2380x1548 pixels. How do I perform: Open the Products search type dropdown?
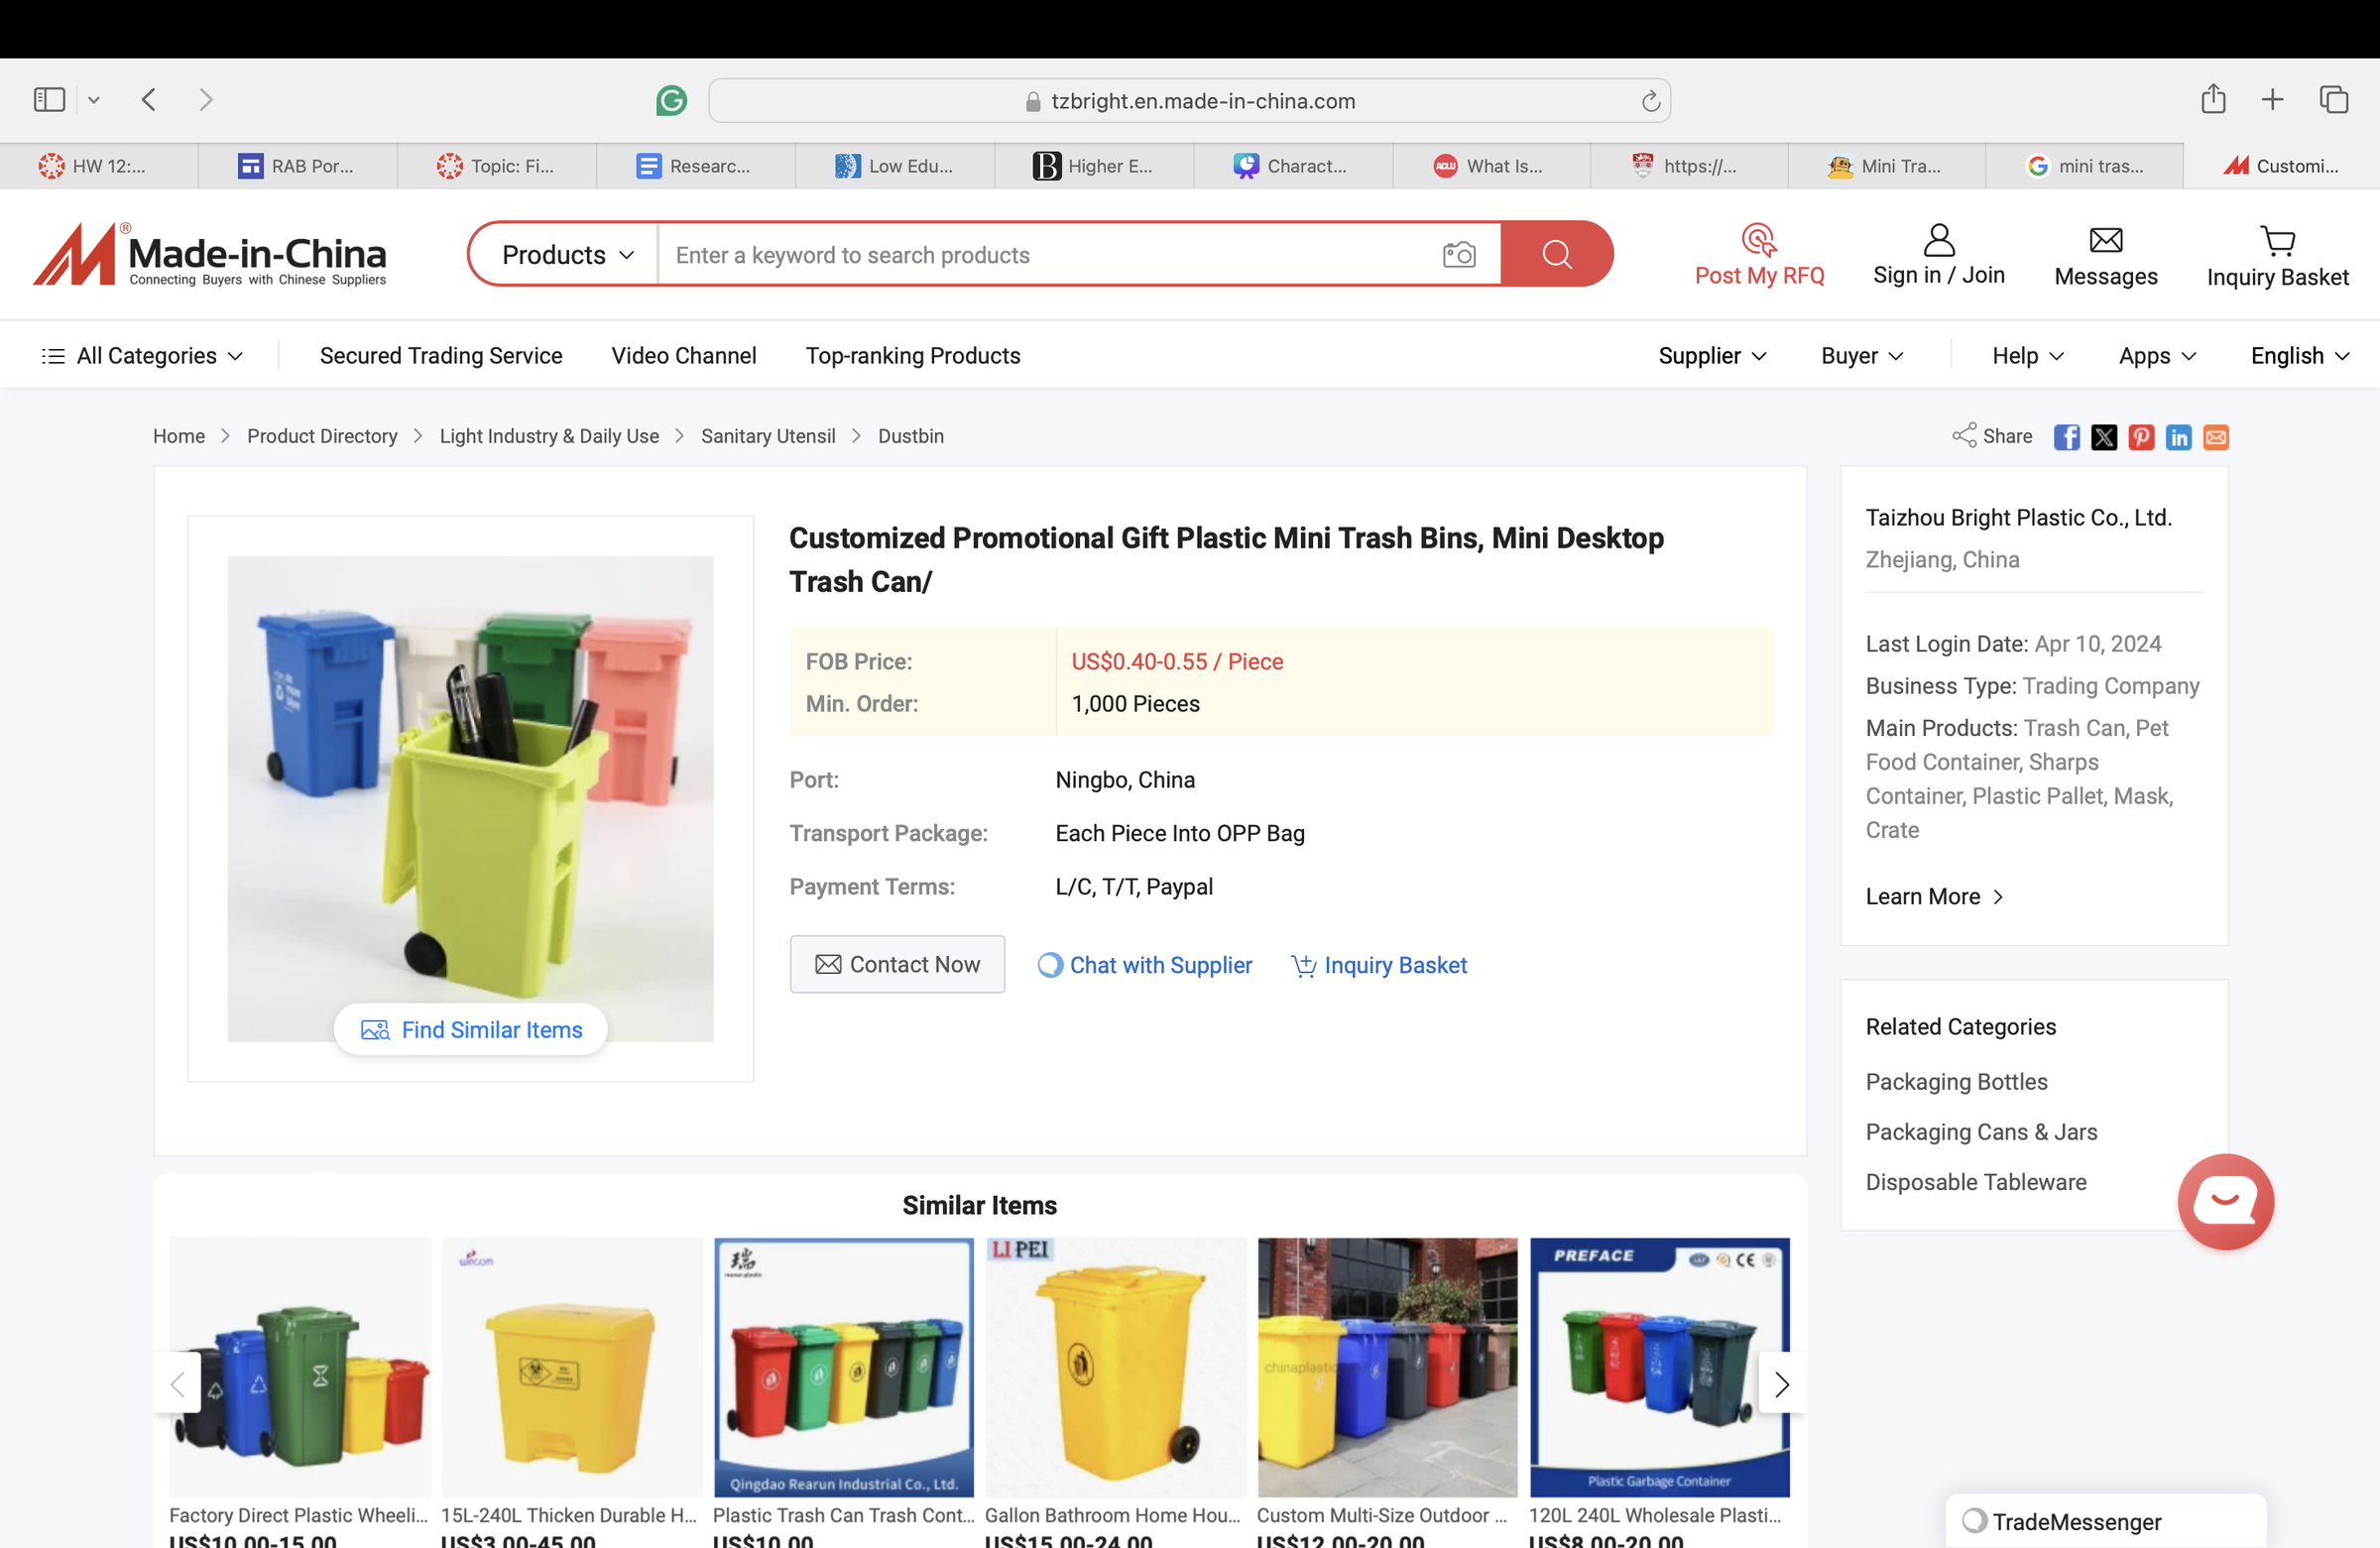(x=567, y=255)
